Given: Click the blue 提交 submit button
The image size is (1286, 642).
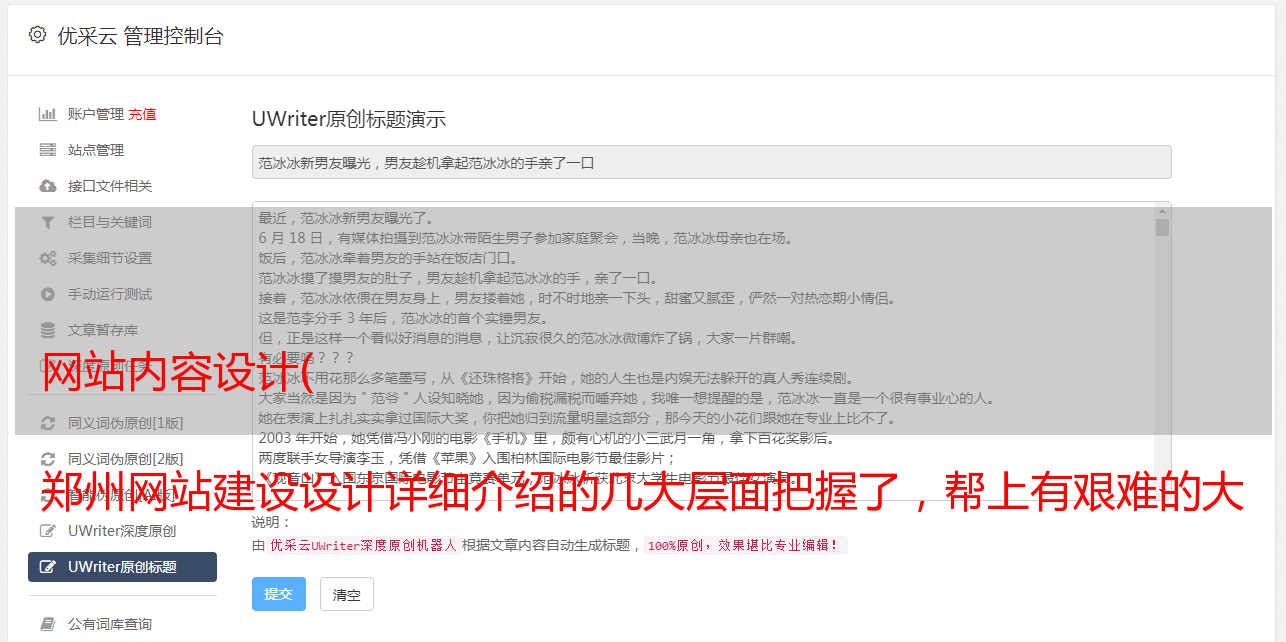Looking at the screenshot, I should [x=279, y=594].
